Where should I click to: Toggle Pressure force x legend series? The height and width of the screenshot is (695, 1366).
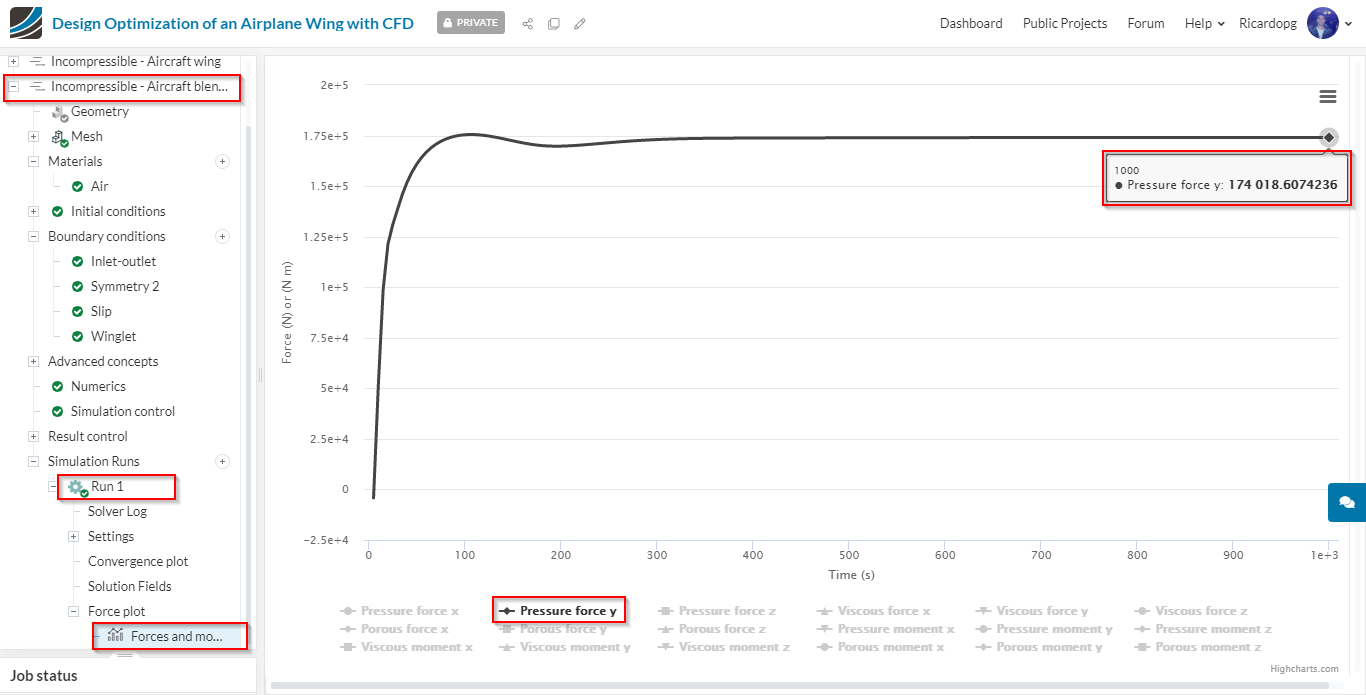(x=400, y=611)
